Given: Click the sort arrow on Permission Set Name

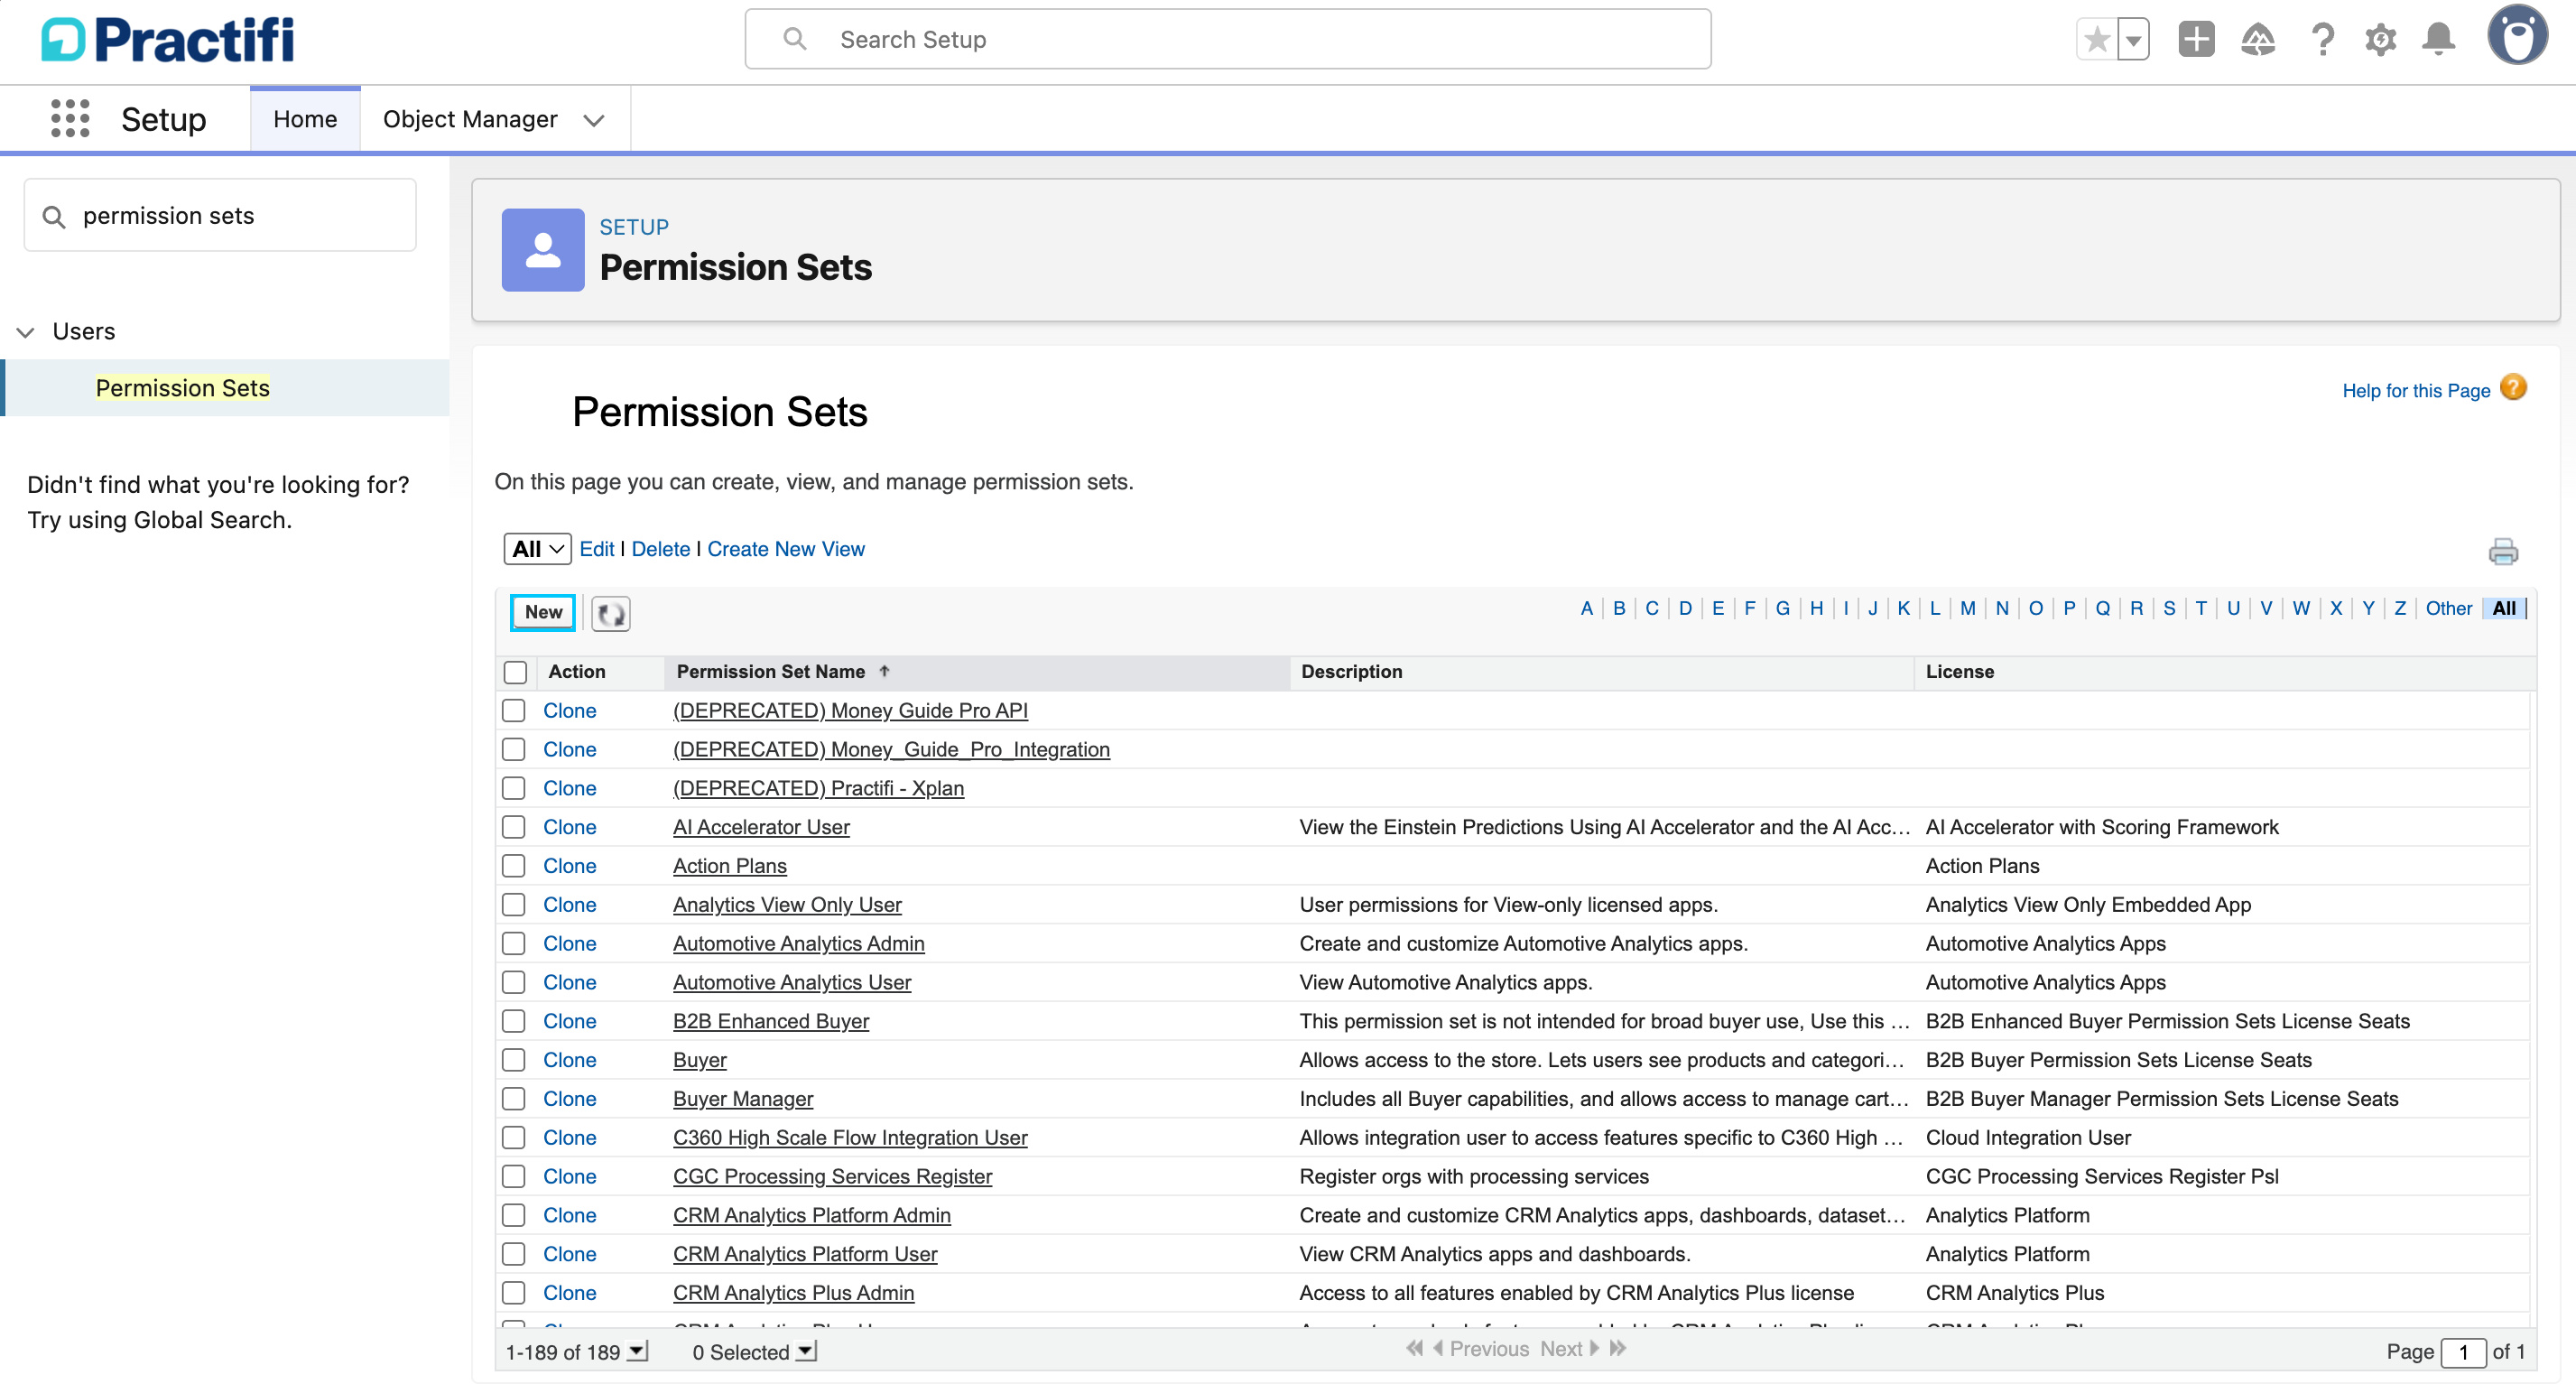Looking at the screenshot, I should coord(884,671).
